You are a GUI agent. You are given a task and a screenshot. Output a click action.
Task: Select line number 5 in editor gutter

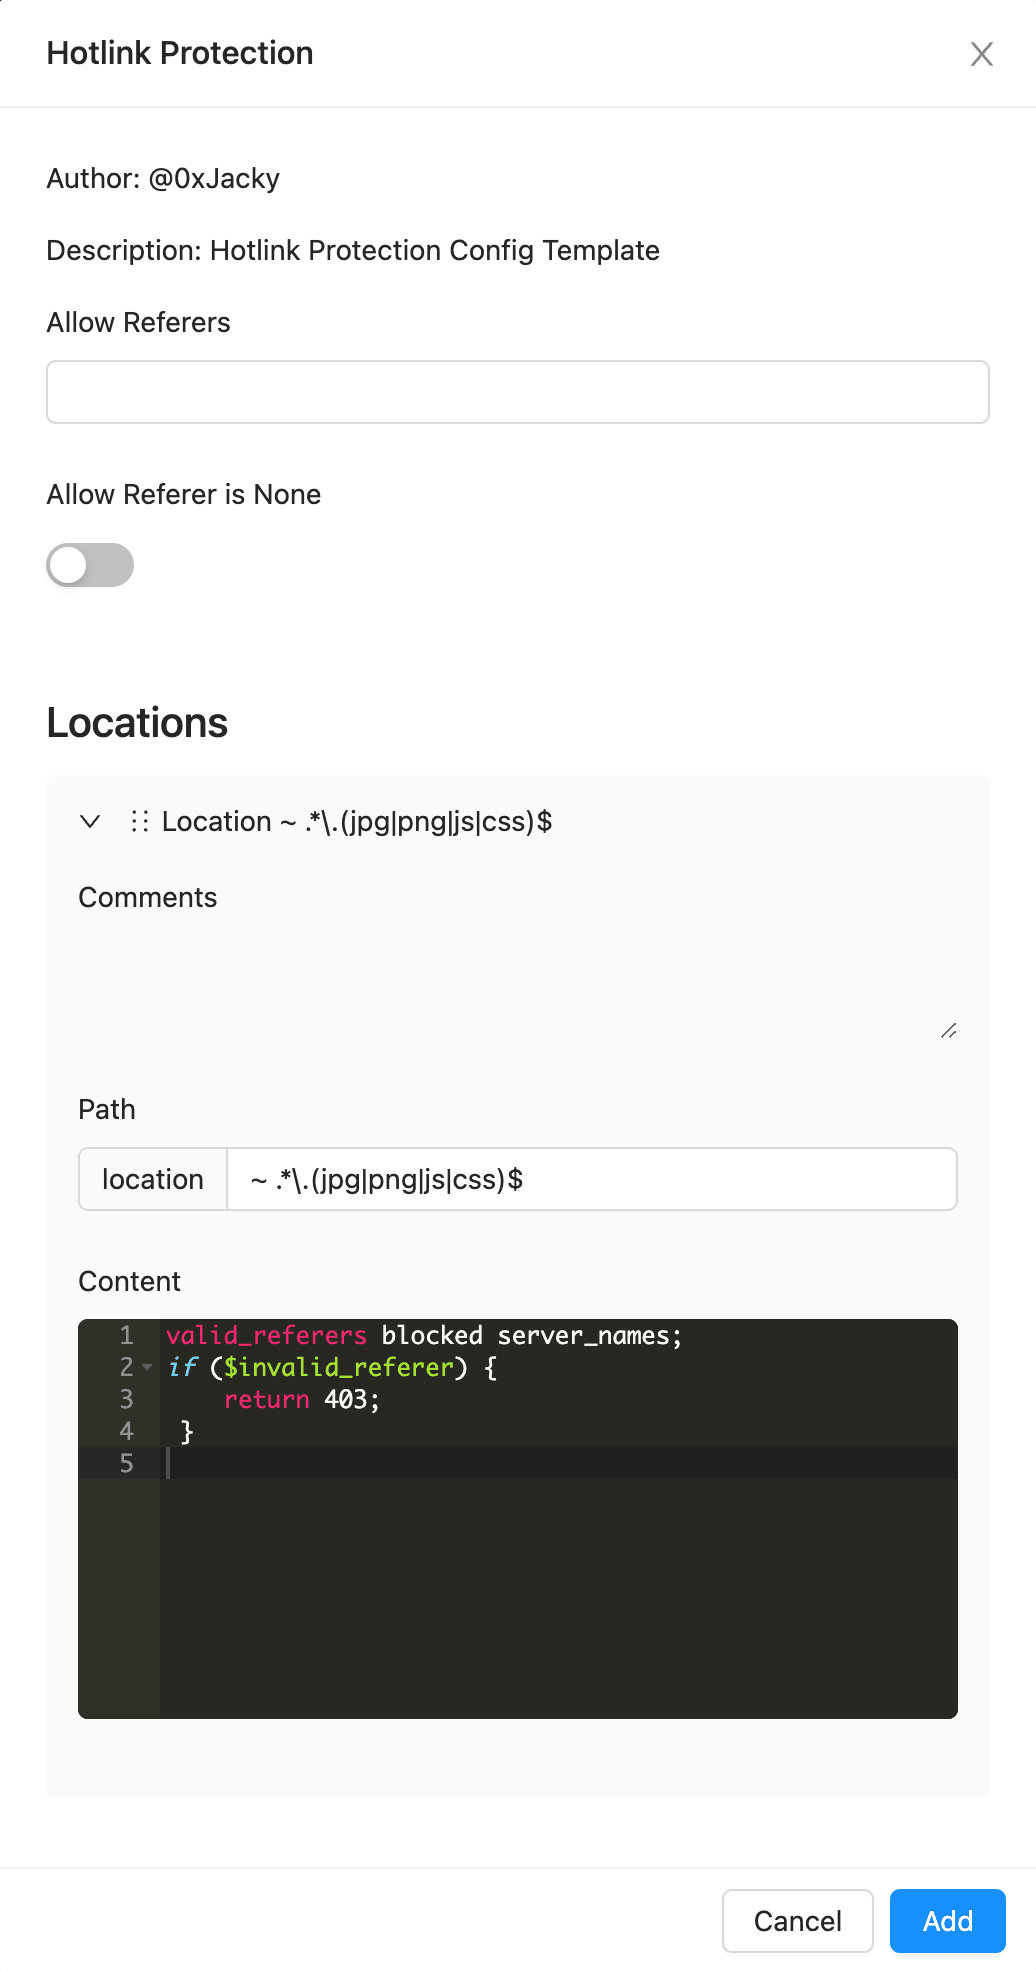pyautogui.click(x=127, y=1464)
